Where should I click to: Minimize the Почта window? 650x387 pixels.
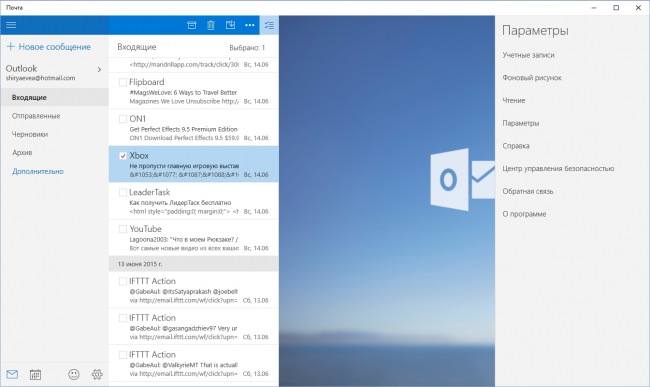(x=594, y=7)
